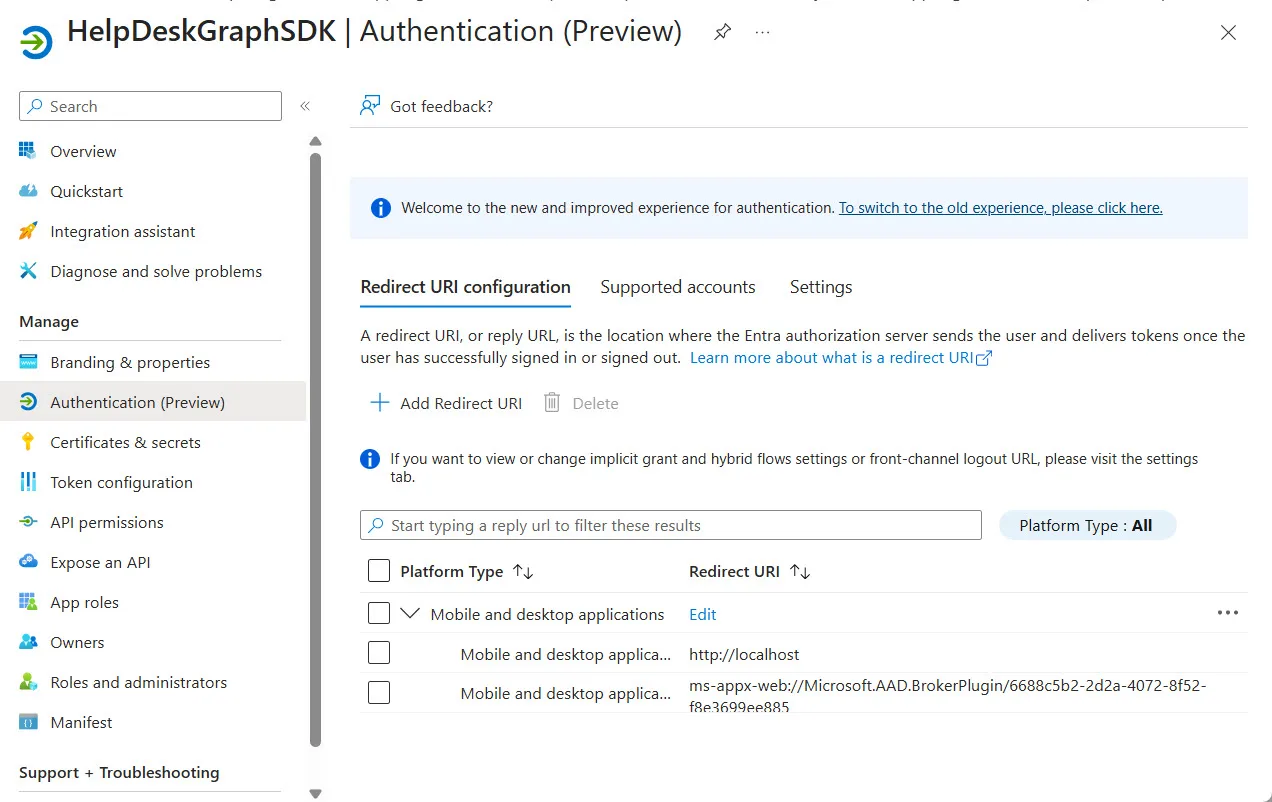Click the Support + Troubleshooting section heading
The width and height of the screenshot is (1272, 802).
[x=119, y=772]
